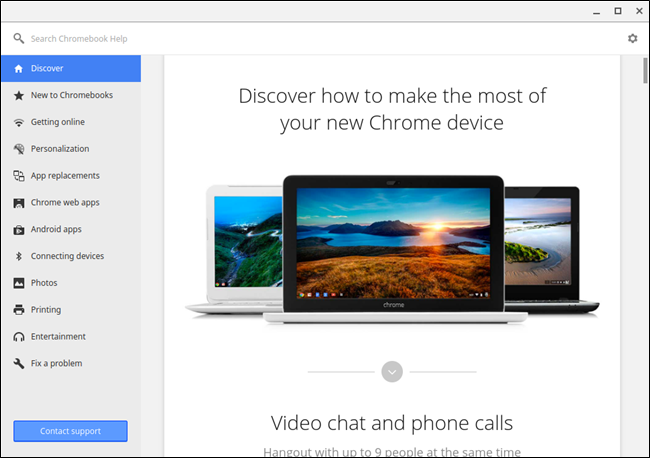Minimize the Chromebook Help window
Screen dimensions: 650x458
point(596,12)
